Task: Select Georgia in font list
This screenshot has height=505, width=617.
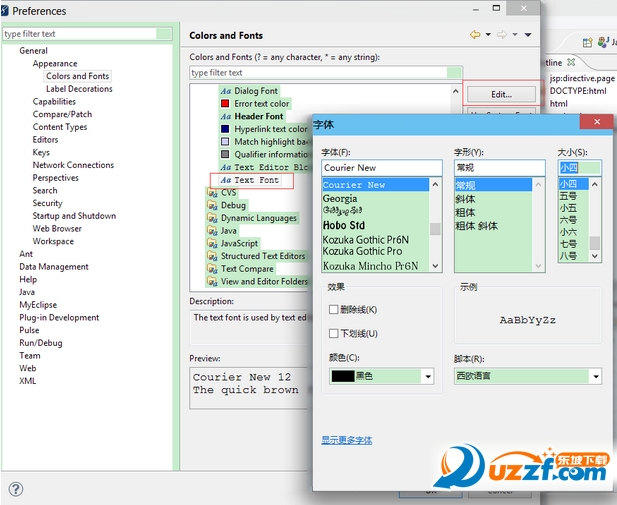Action: click(340, 198)
